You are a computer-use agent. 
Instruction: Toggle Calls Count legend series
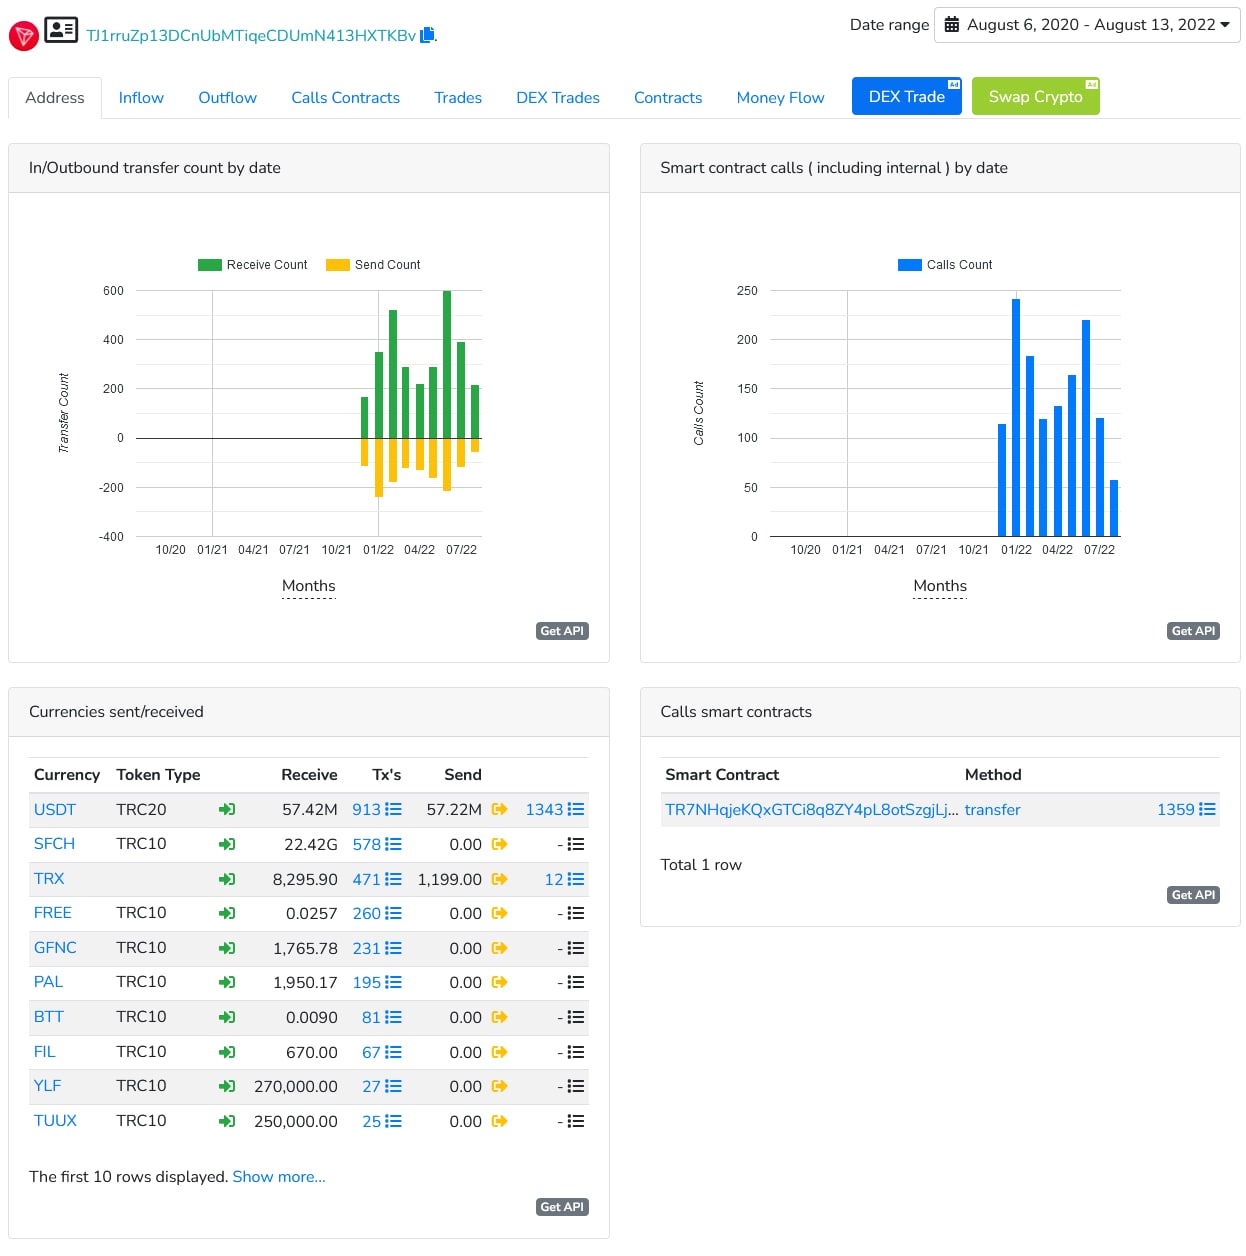coord(945,265)
